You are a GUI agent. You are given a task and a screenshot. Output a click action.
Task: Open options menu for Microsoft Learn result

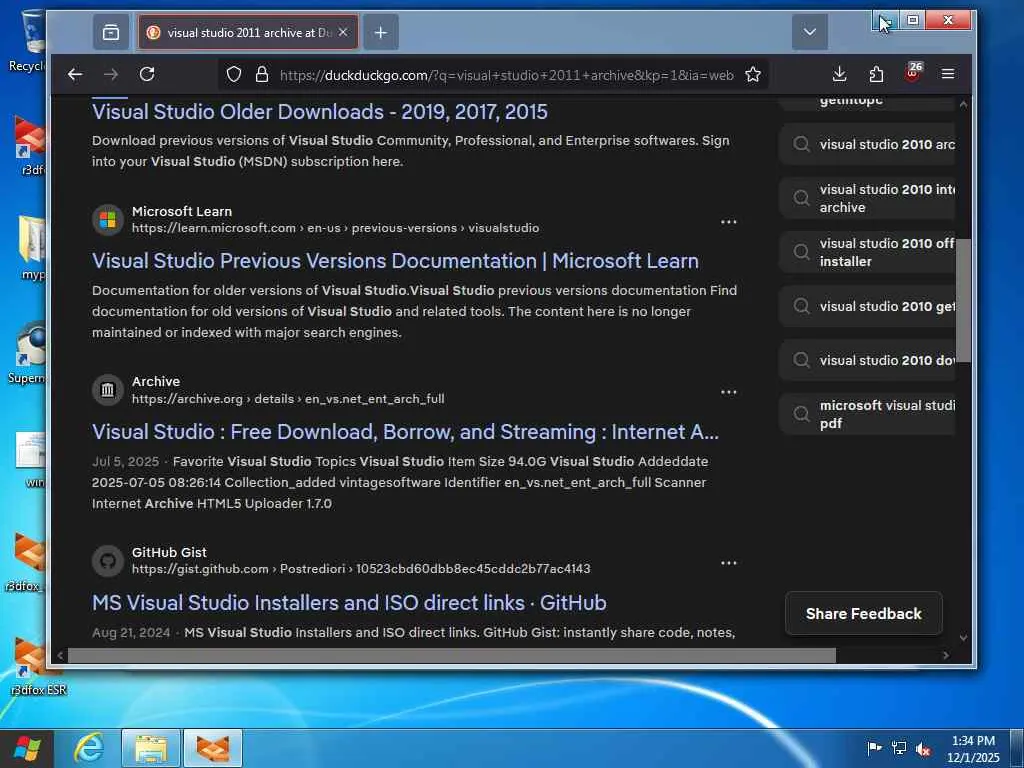click(x=728, y=222)
